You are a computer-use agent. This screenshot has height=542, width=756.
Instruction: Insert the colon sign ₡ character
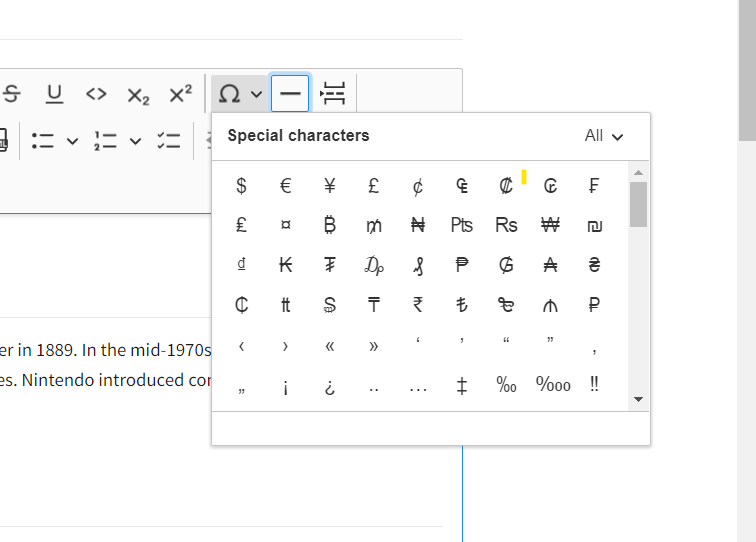coord(506,186)
